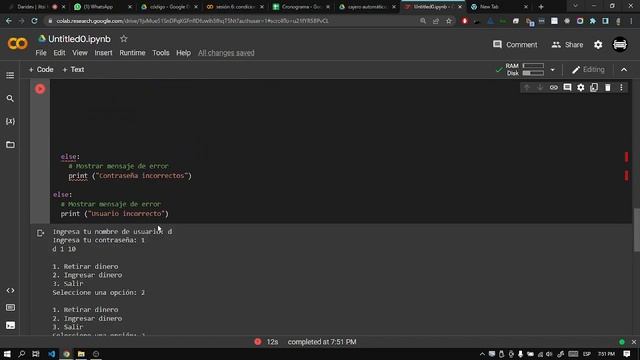
Task: Open the table of contents sidebar
Action: pyautogui.click(x=10, y=76)
